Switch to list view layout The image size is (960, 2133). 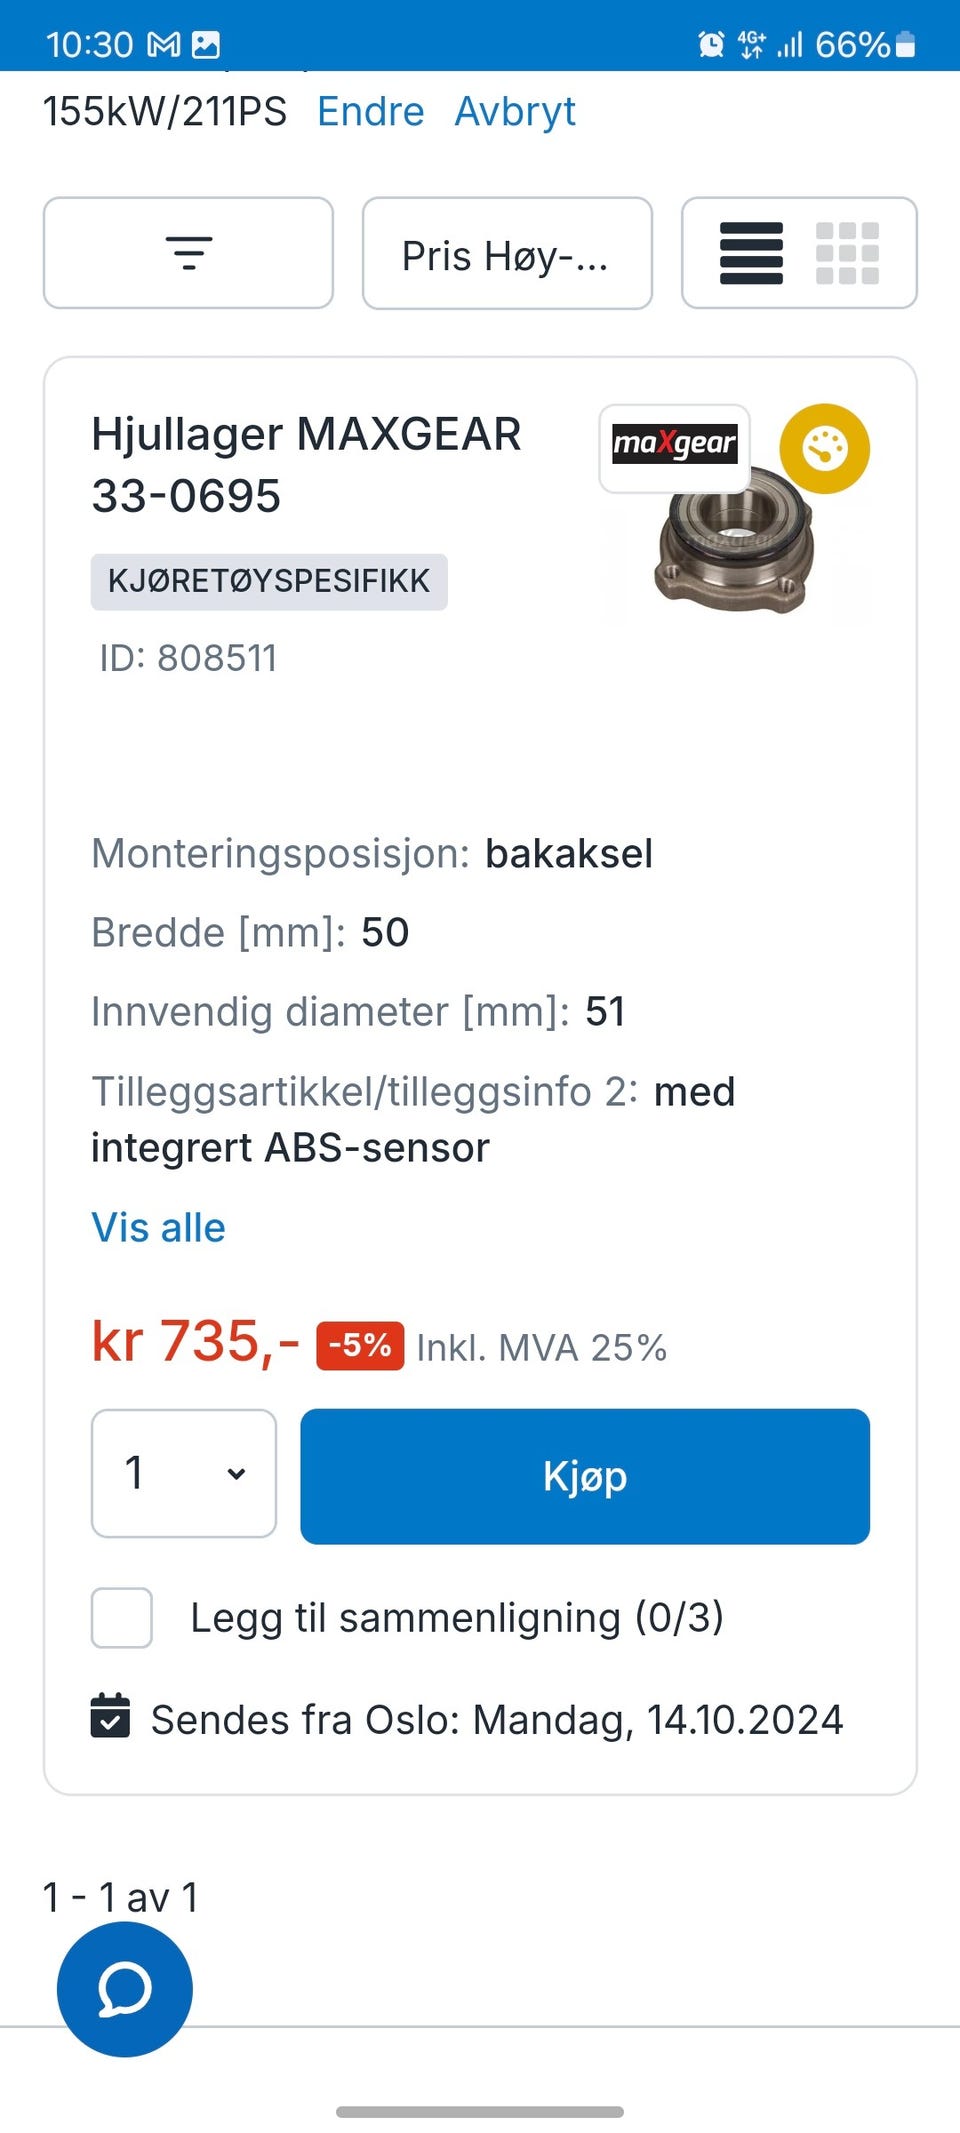point(751,253)
